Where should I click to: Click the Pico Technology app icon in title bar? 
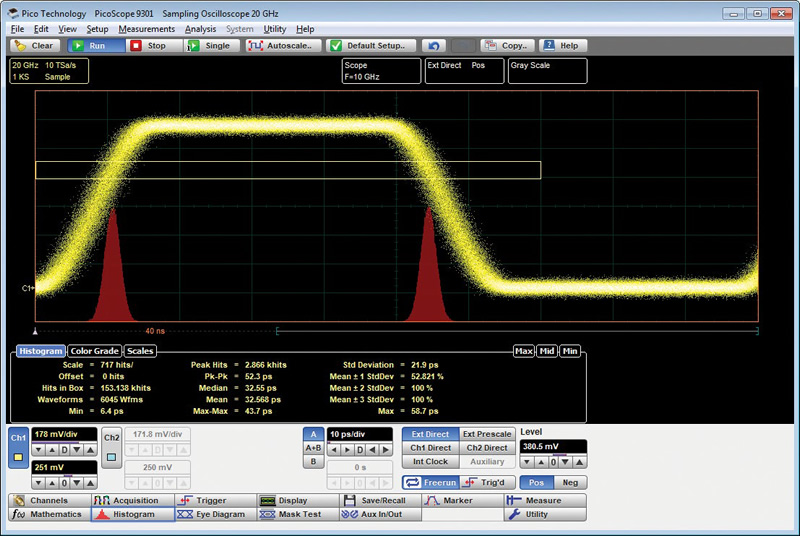pyautogui.click(x=13, y=13)
